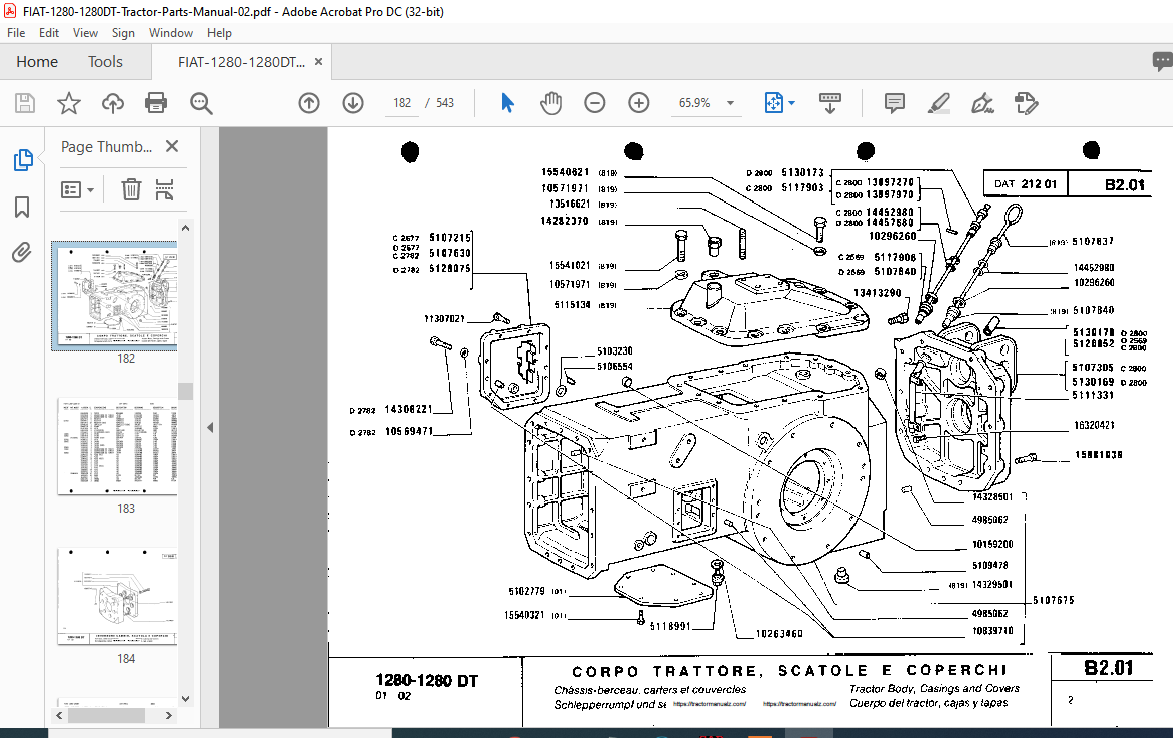This screenshot has height=738, width=1173.
Task: Upload the file to cloud
Action: [x=113, y=102]
